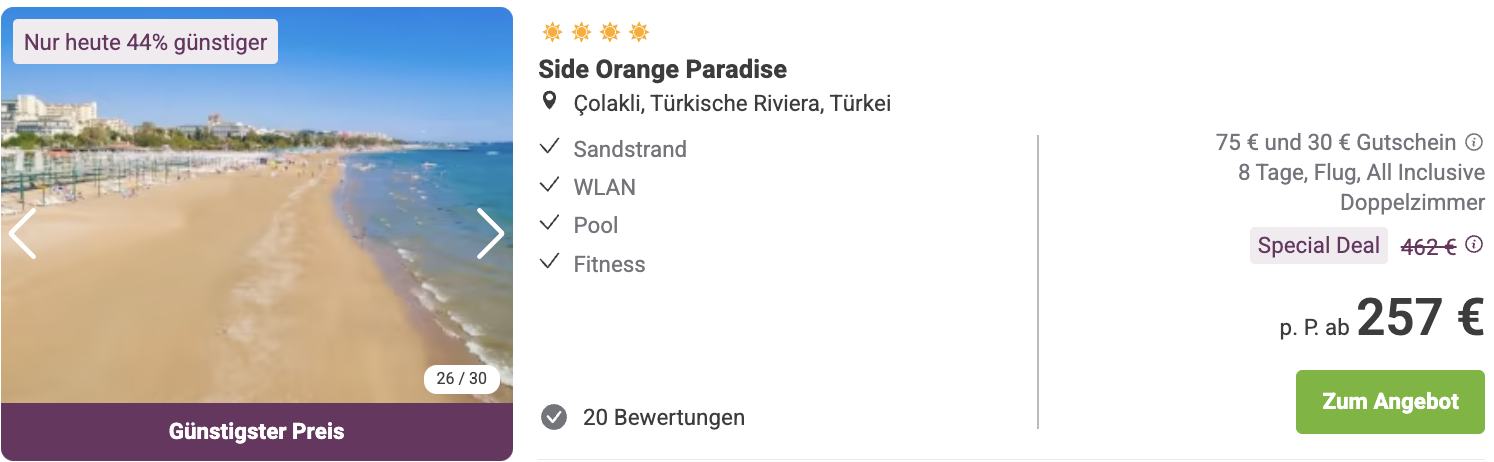This screenshot has width=1494, height=462.
Task: Click the WLAN checkmark
Action: [x=549, y=186]
